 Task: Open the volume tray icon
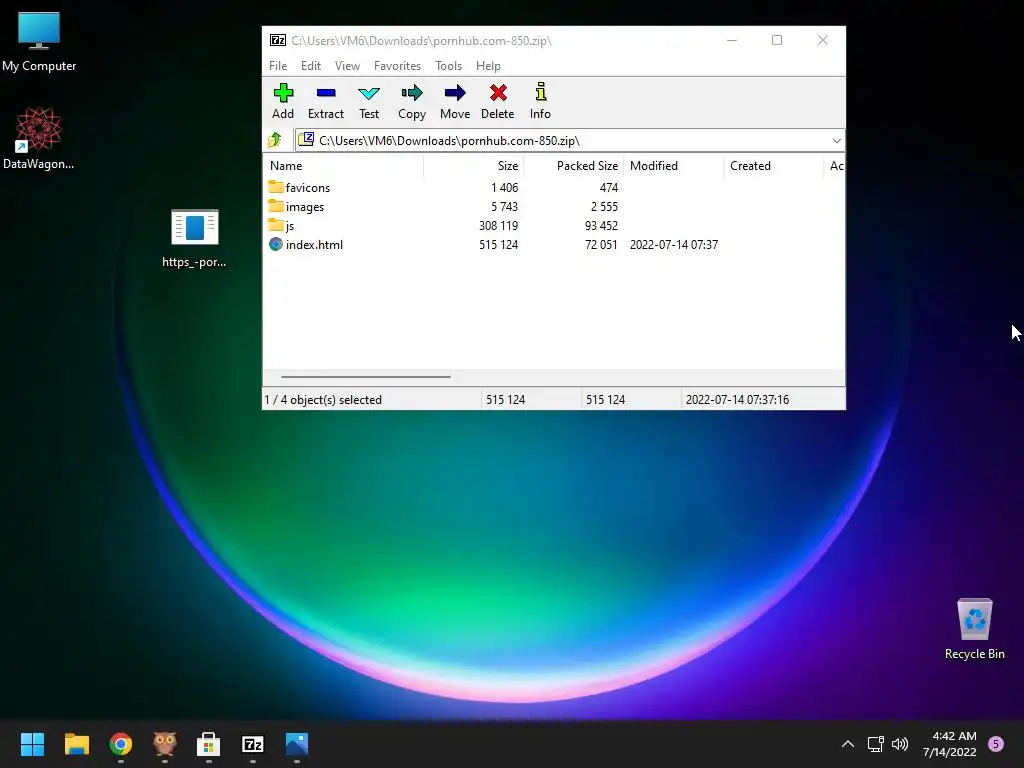[900, 744]
